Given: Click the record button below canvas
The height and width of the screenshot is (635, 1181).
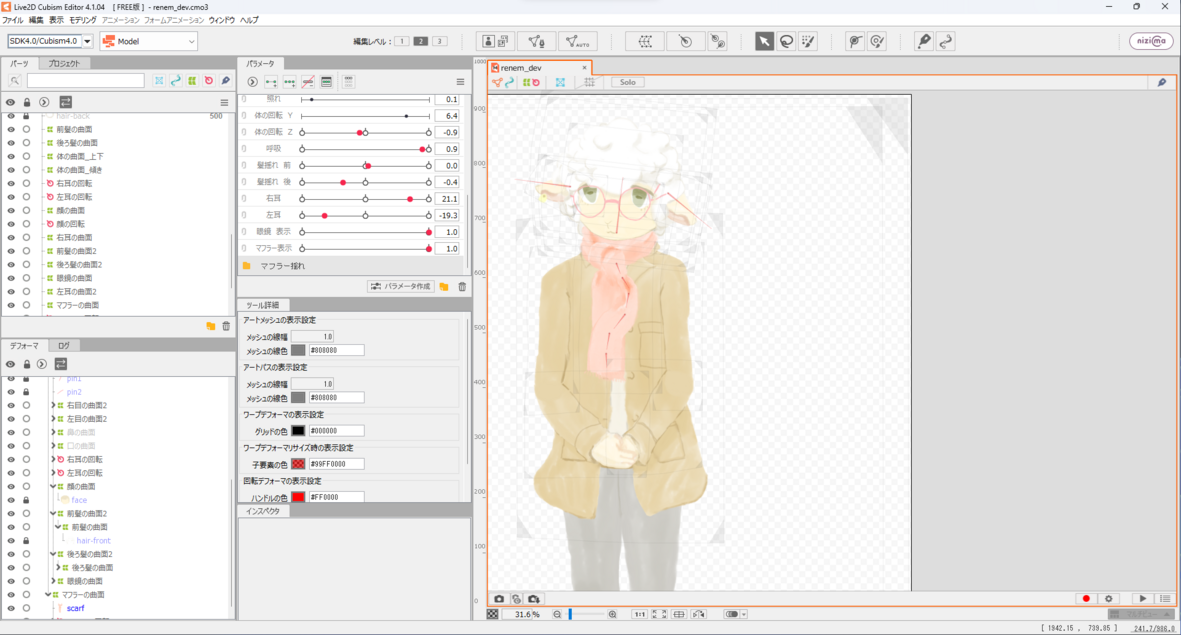Looking at the screenshot, I should pos(1086,599).
